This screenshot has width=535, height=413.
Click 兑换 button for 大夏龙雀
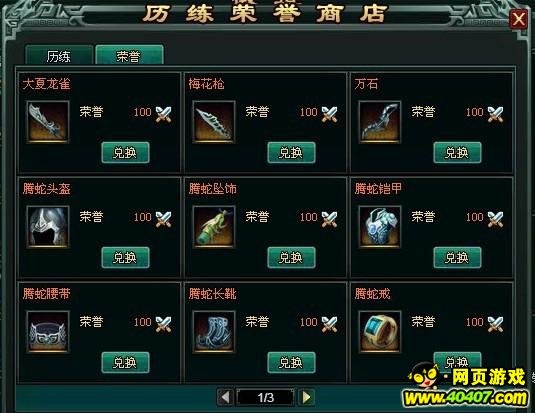point(125,153)
